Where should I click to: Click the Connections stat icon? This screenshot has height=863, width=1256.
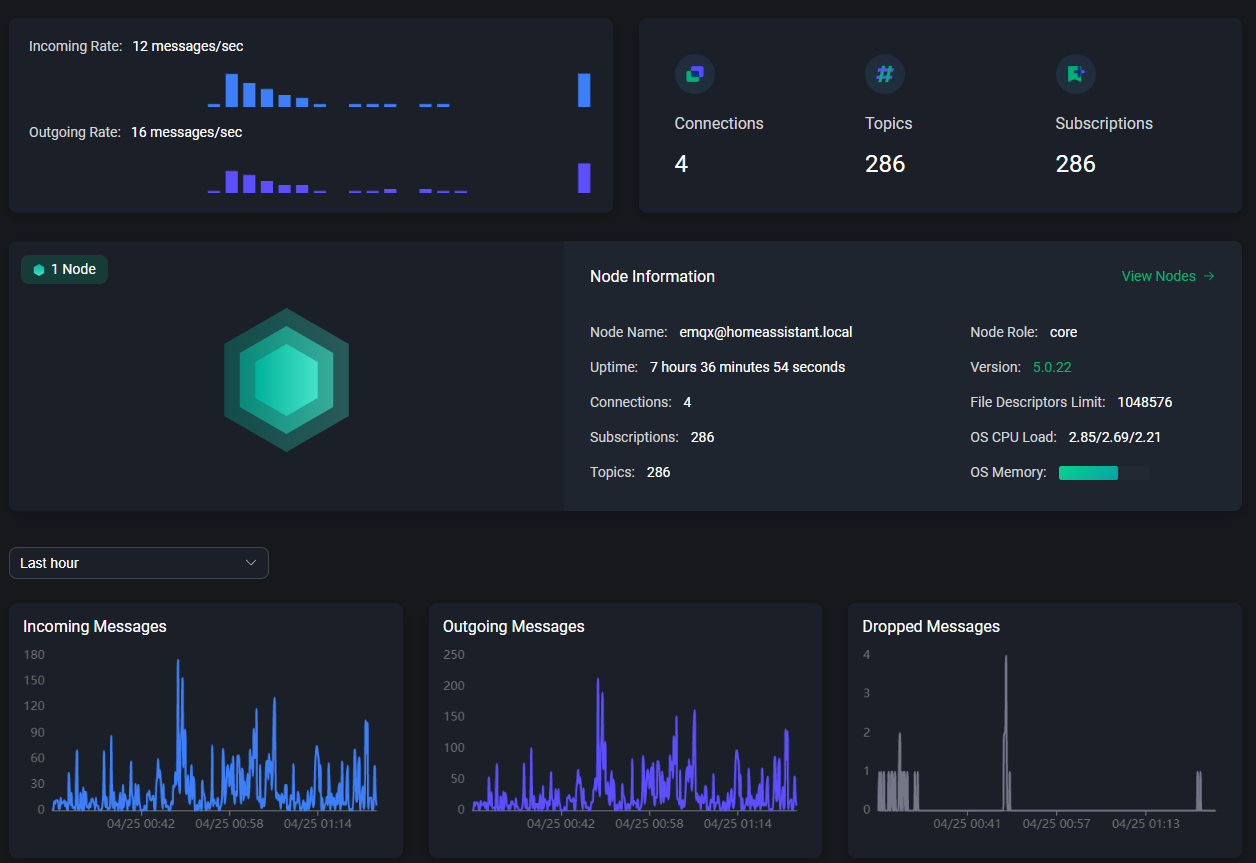click(x=695, y=73)
